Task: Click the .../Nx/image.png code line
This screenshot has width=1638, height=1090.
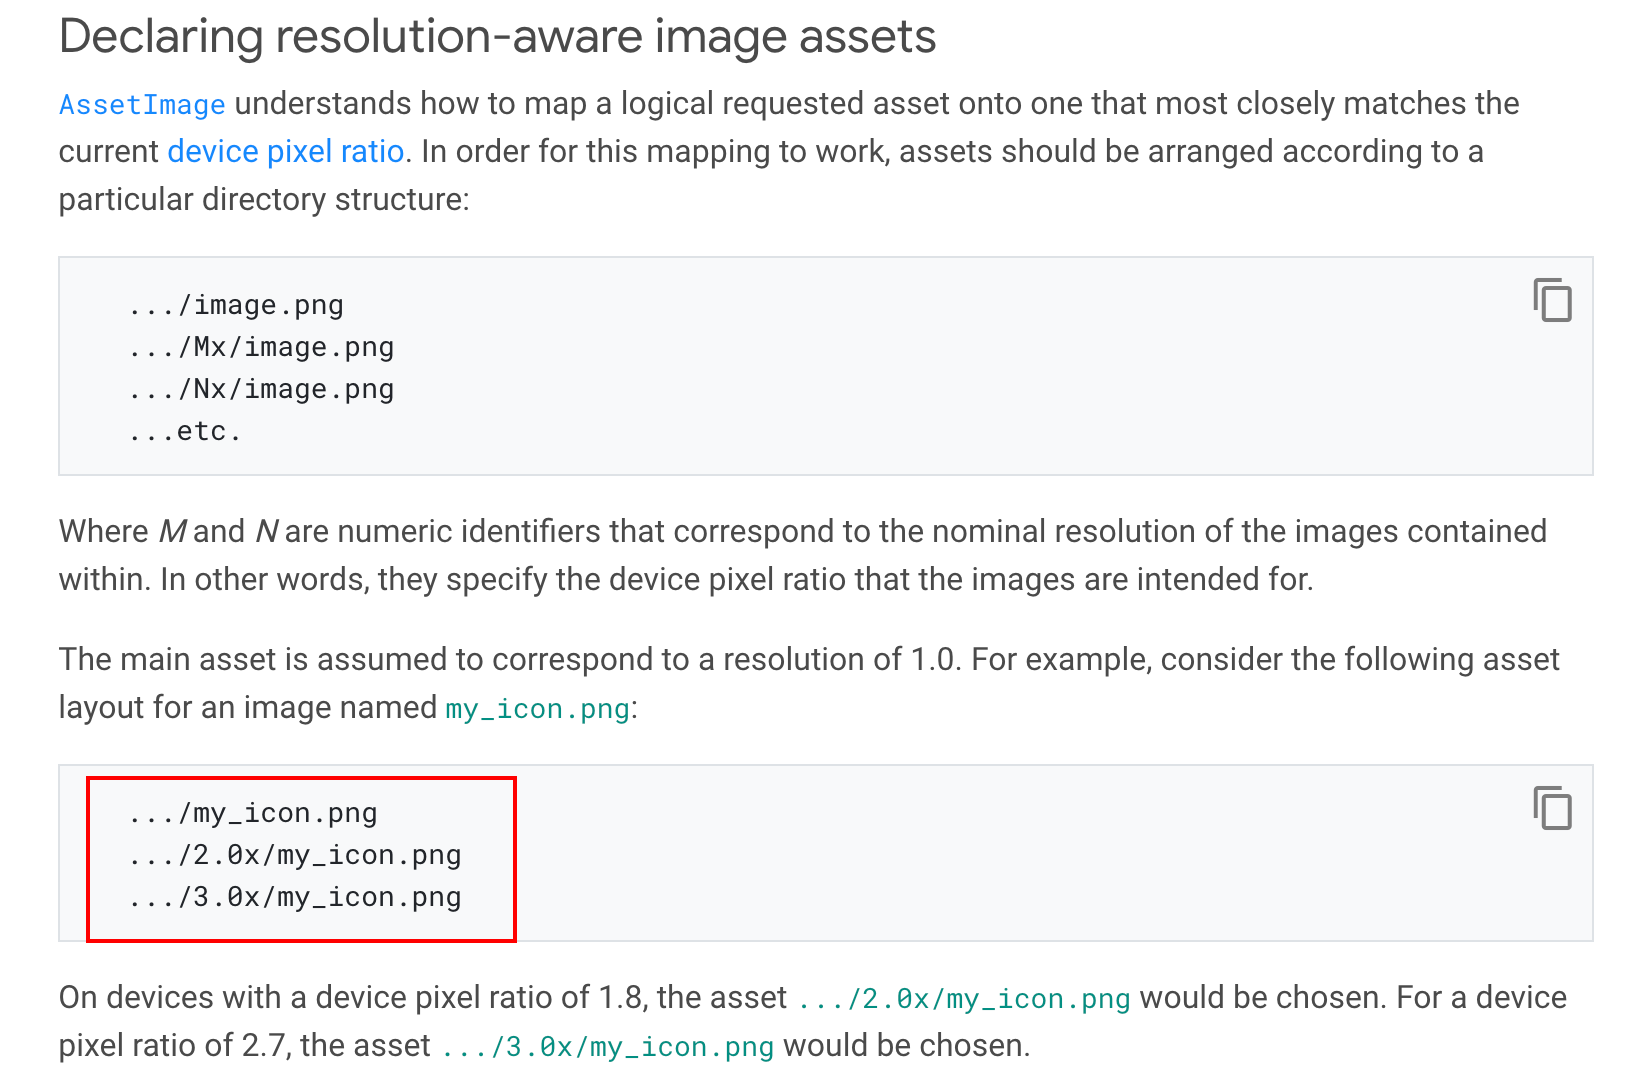Action: (x=261, y=389)
